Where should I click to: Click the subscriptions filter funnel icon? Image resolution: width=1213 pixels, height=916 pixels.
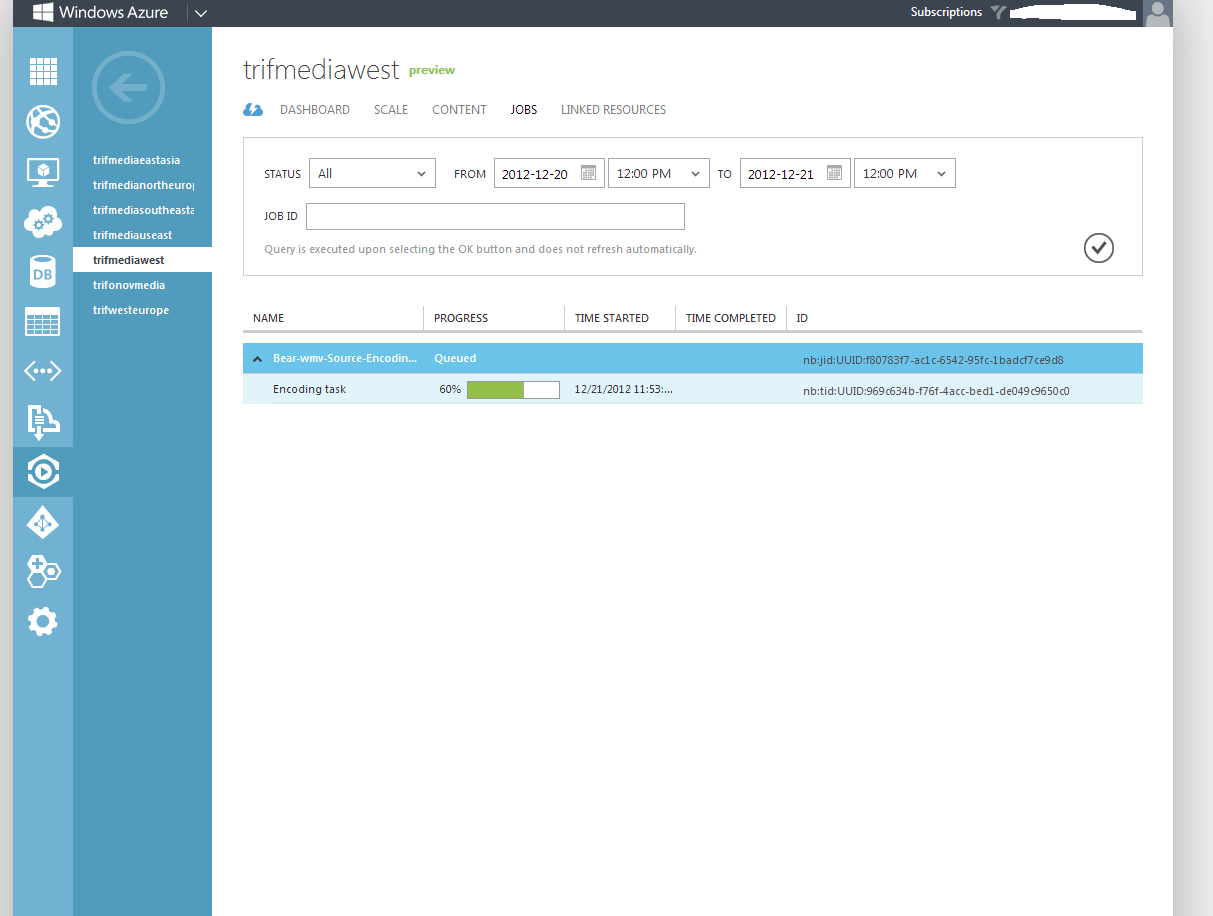(x=998, y=12)
